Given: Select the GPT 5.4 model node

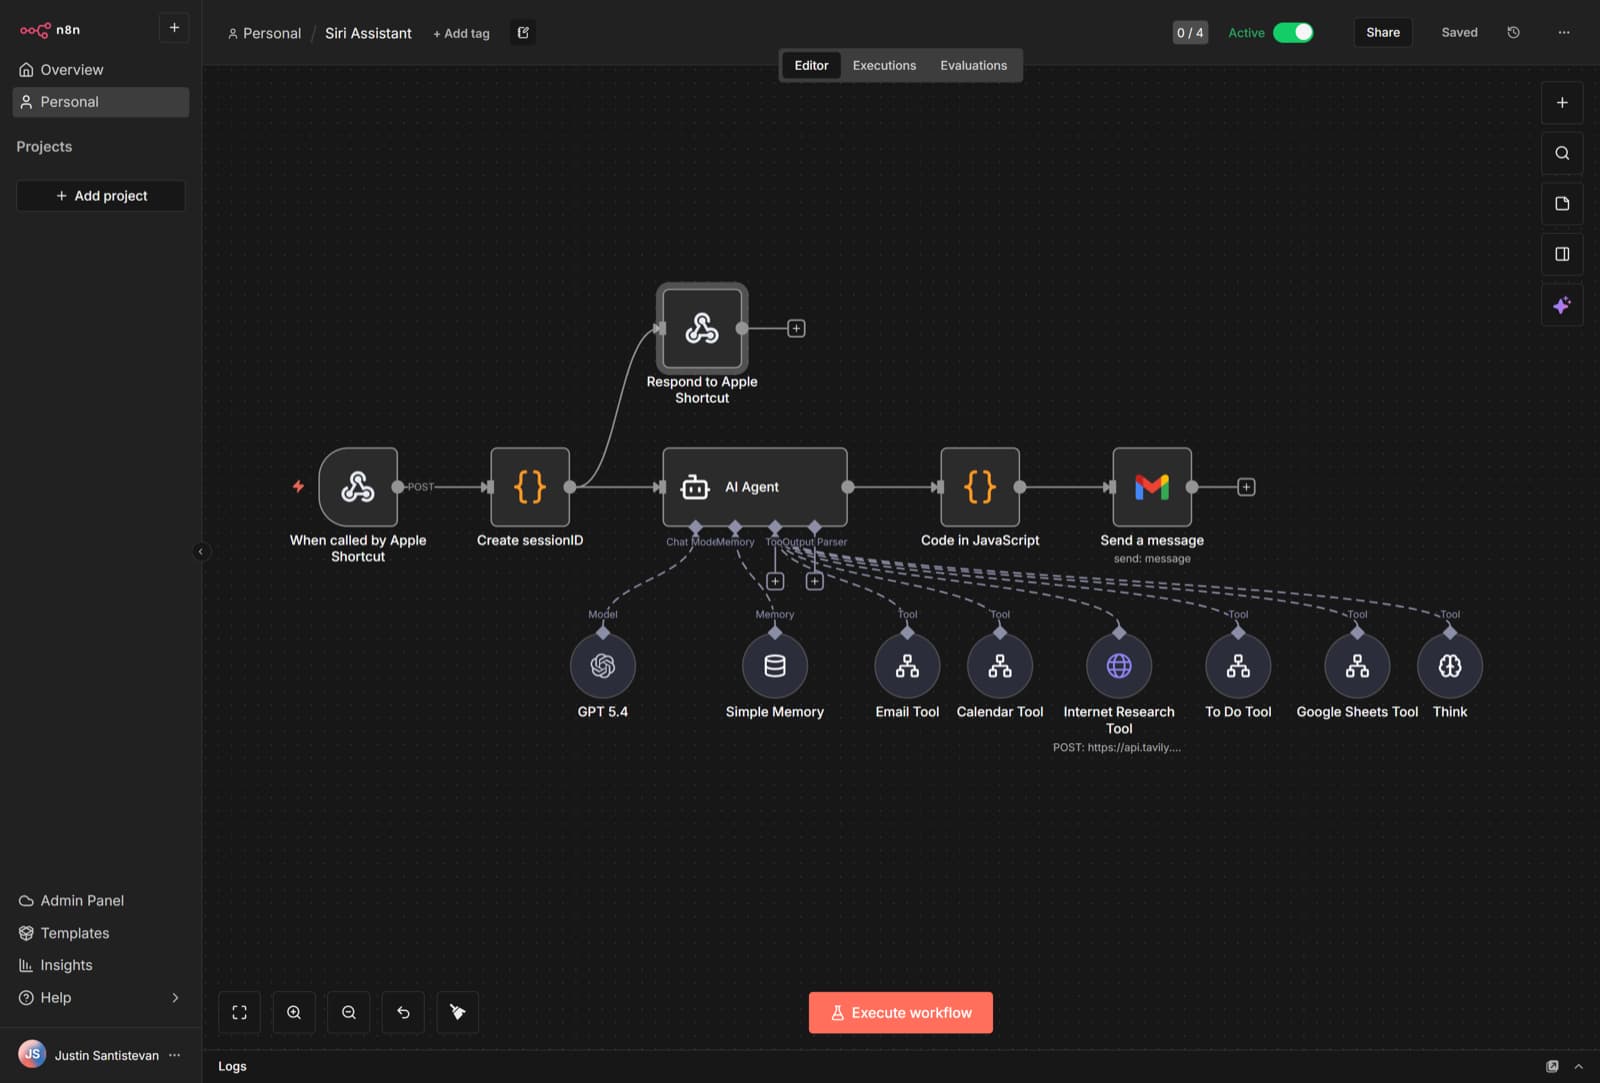Looking at the screenshot, I should (603, 666).
